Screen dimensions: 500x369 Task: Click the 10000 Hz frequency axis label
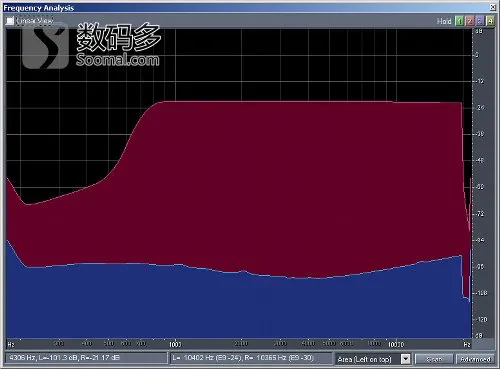[x=396, y=344]
